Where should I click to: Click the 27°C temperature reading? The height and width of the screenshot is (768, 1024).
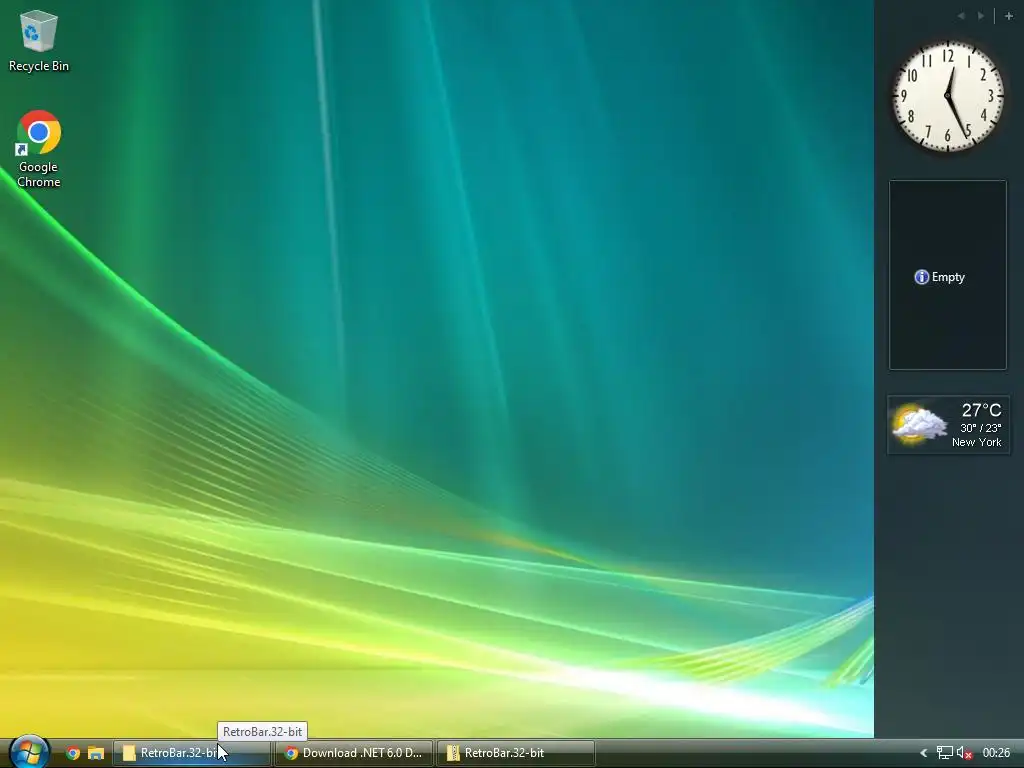pyautogui.click(x=981, y=410)
